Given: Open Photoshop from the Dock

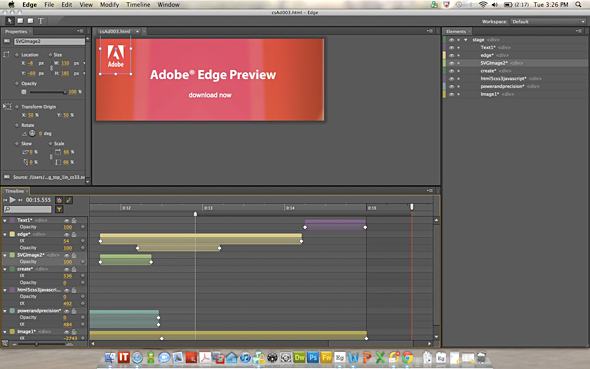Looking at the screenshot, I should click(x=312, y=358).
